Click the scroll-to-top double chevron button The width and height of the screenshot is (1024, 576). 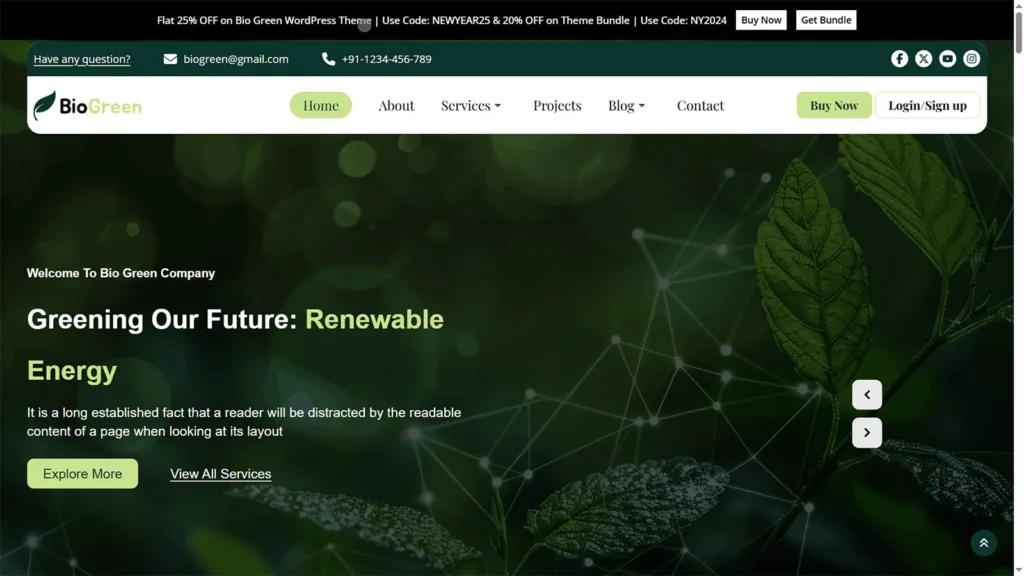click(x=984, y=543)
